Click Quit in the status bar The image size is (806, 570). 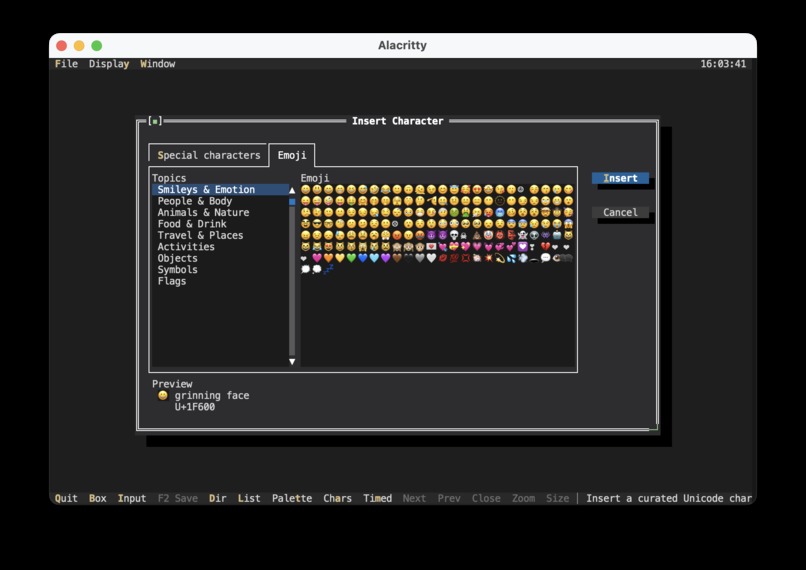(x=66, y=498)
